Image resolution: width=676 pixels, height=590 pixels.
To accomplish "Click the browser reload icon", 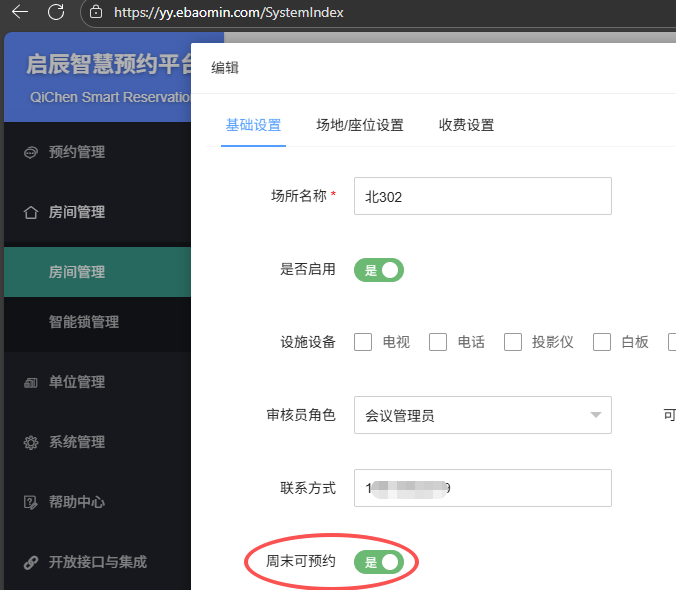I will (x=56, y=13).
